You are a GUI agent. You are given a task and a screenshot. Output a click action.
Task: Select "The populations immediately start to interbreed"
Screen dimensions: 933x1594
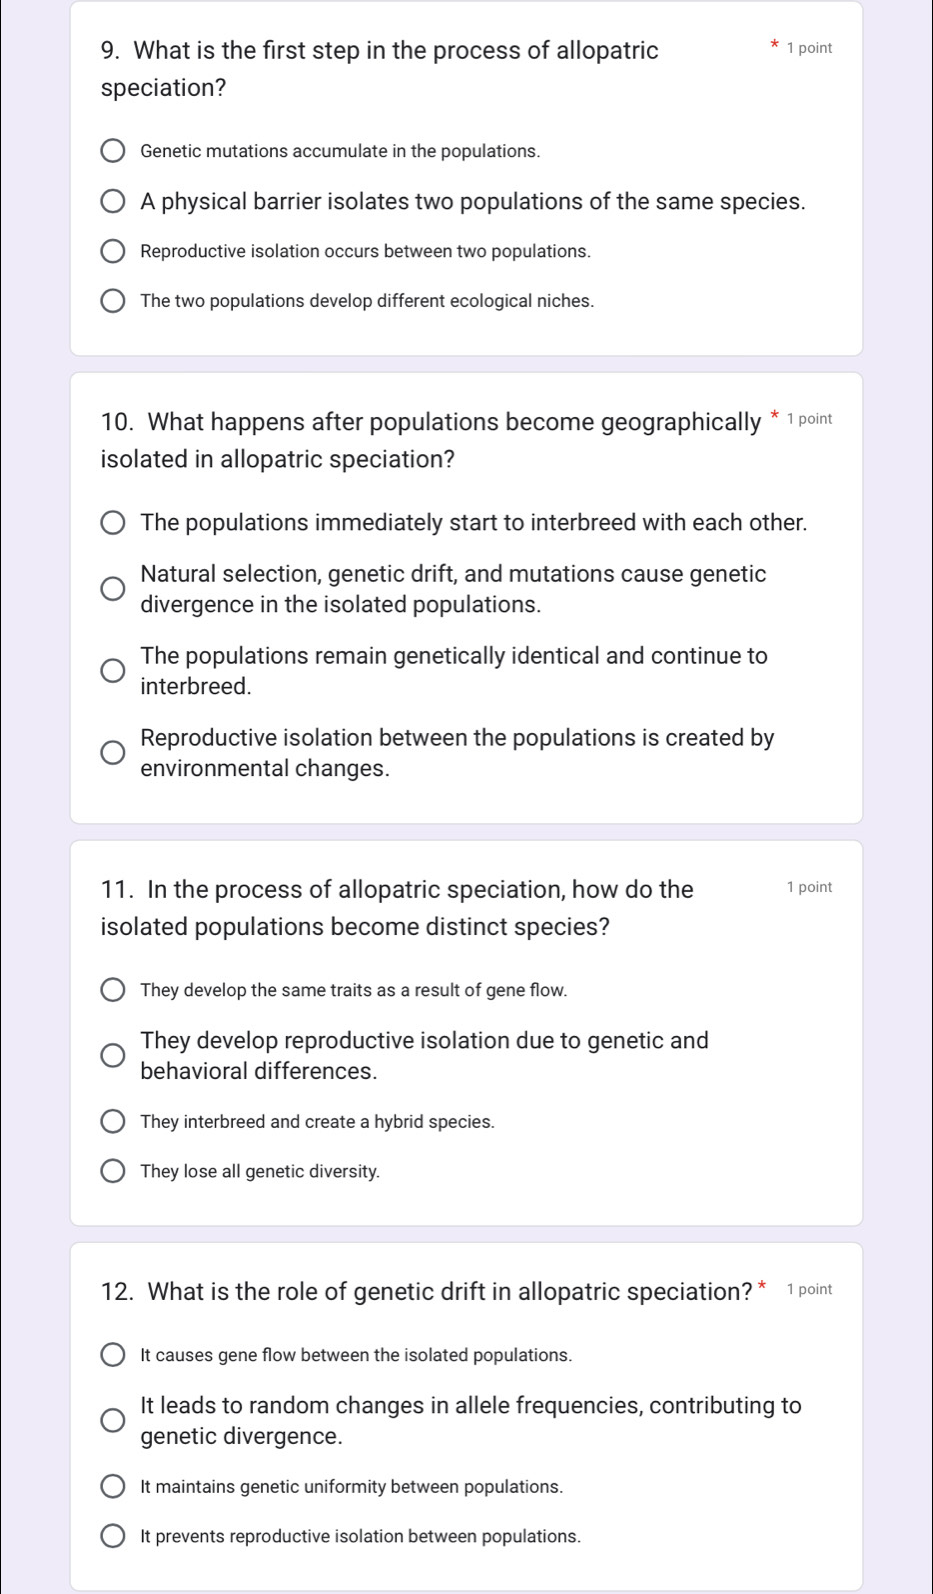pyautogui.click(x=113, y=522)
